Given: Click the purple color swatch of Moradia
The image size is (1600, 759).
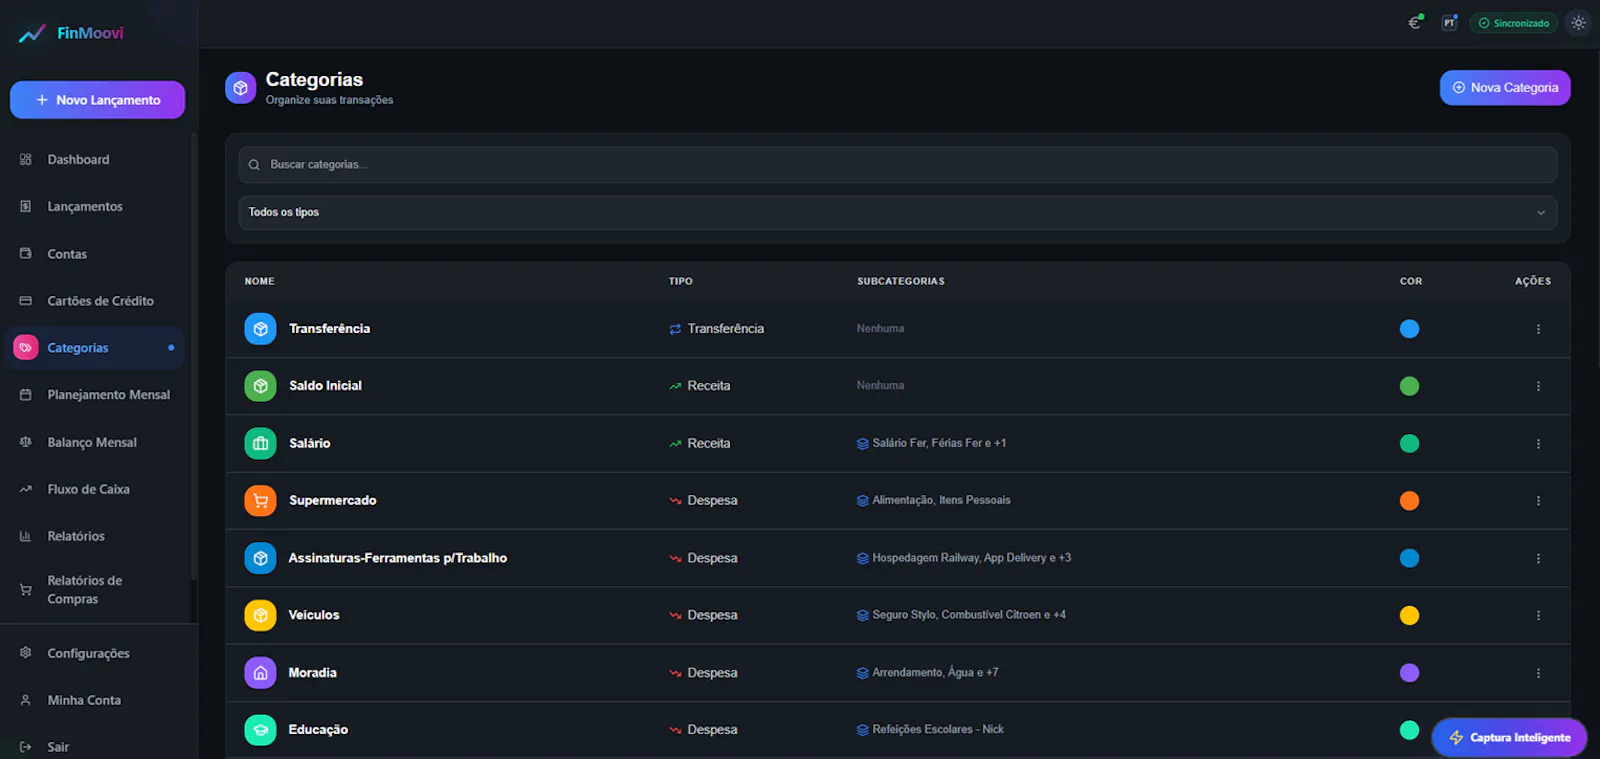Looking at the screenshot, I should point(1409,673).
